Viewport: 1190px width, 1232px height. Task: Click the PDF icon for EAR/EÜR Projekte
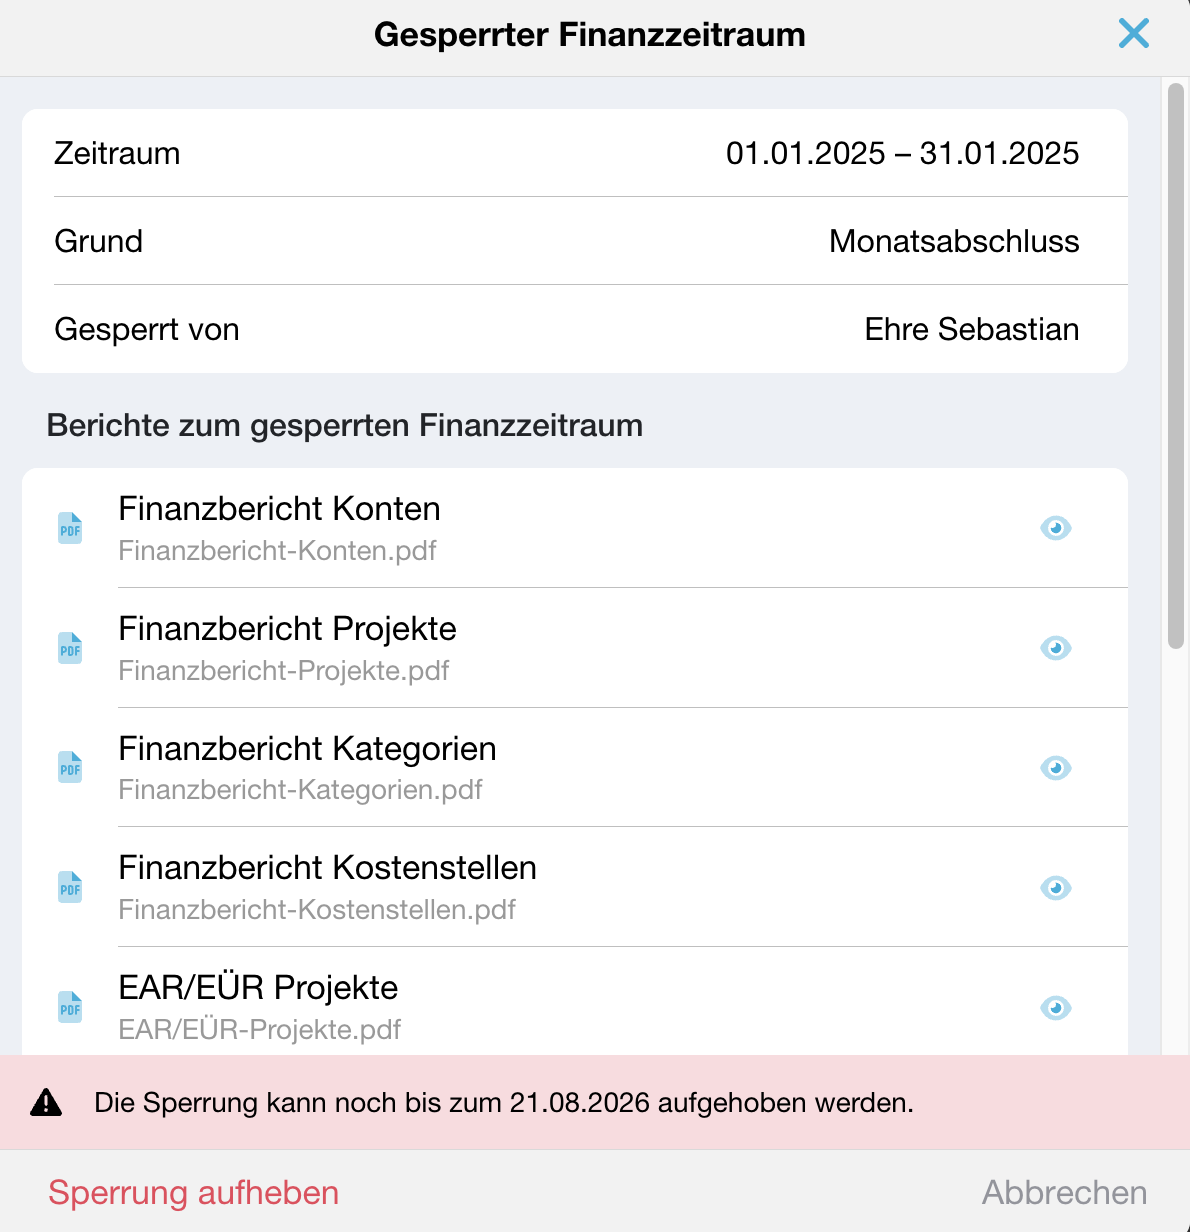tap(70, 1008)
